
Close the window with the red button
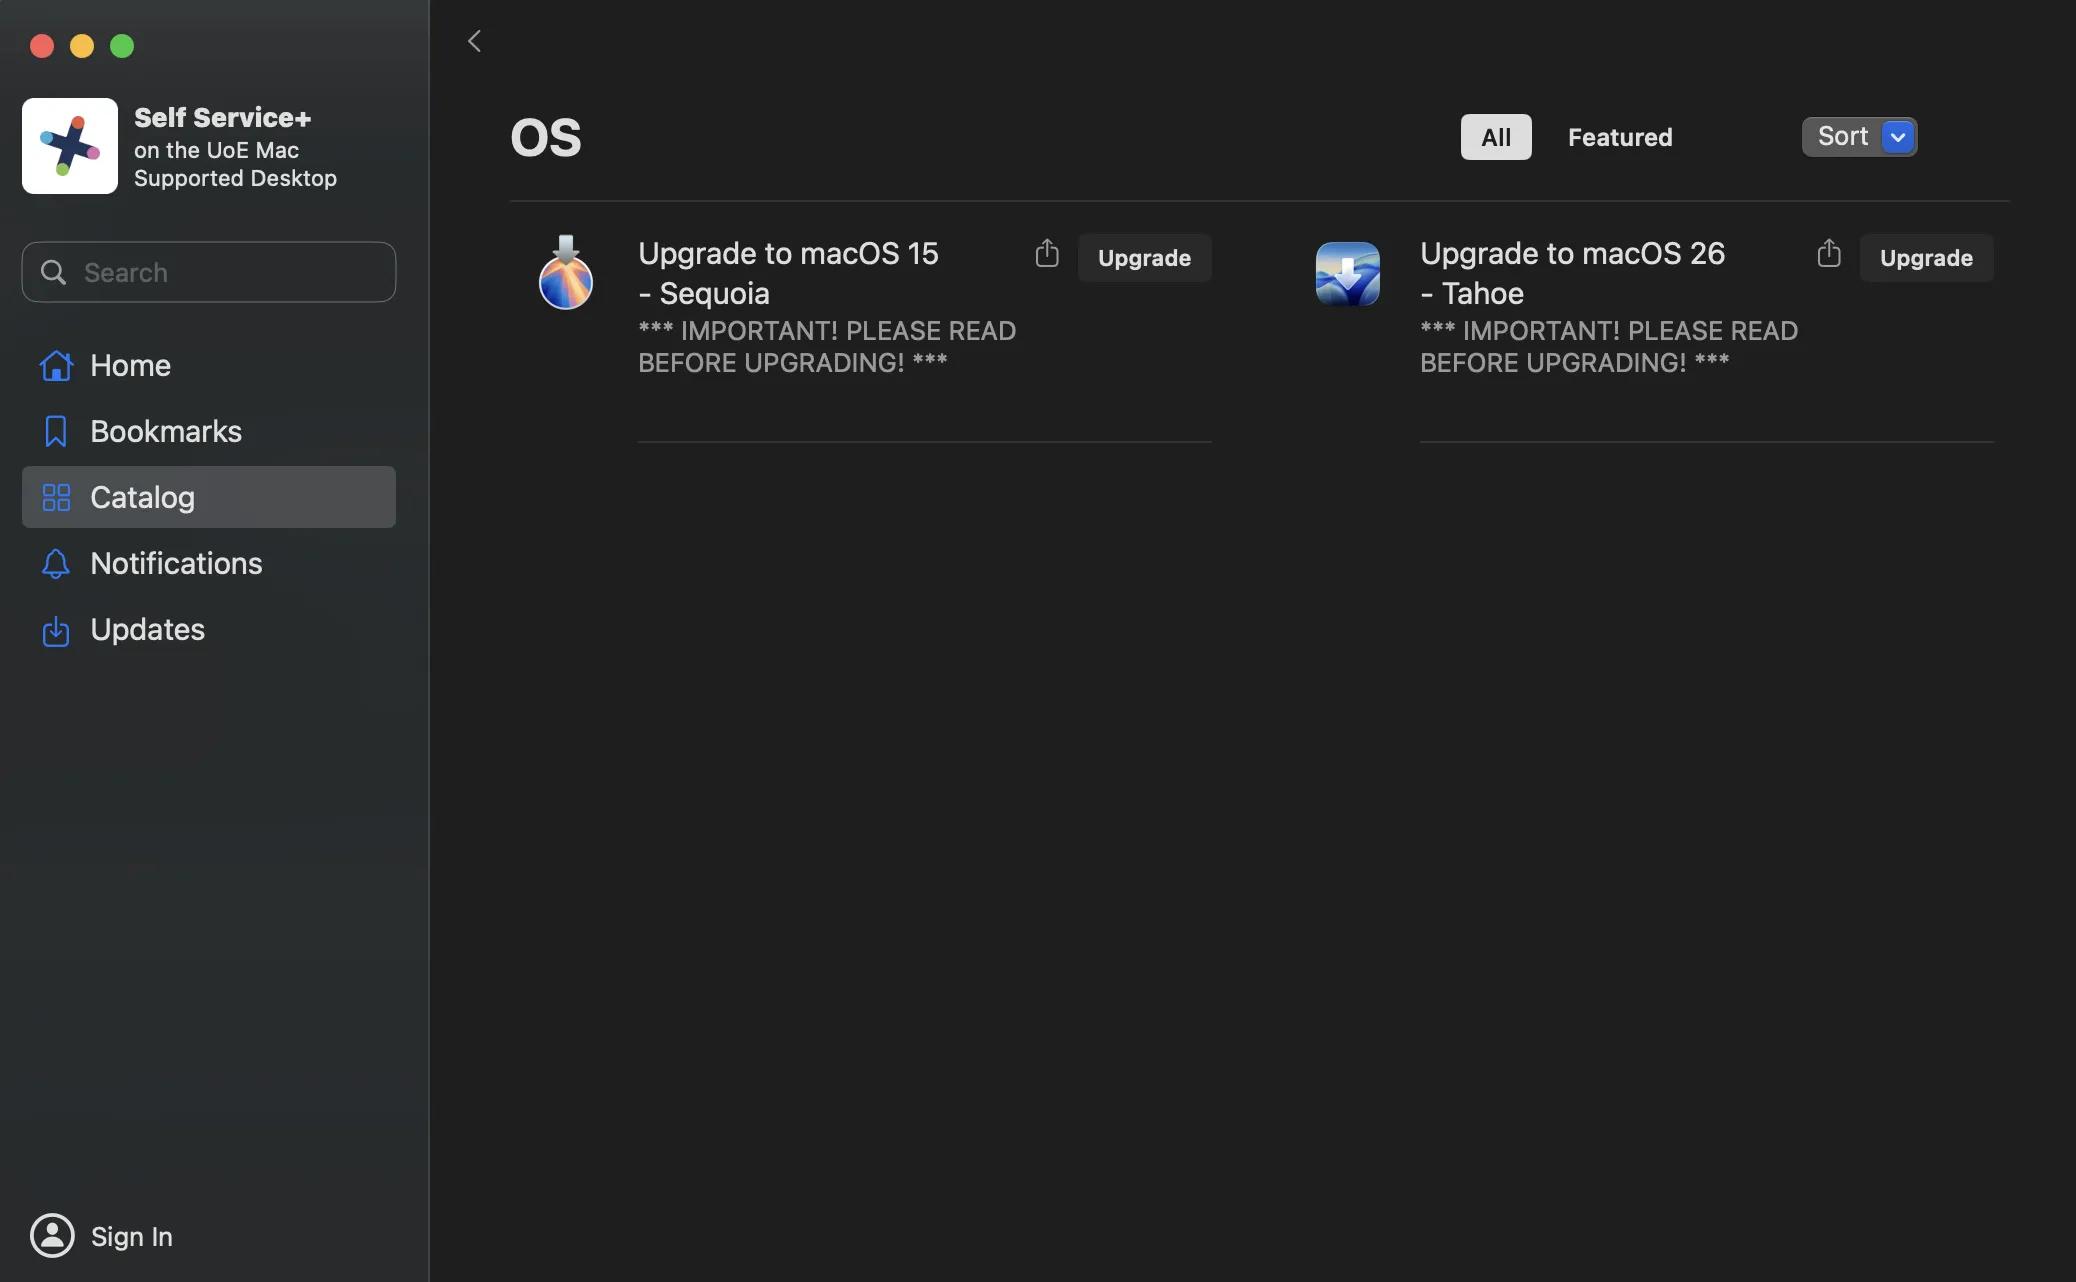click(42, 46)
